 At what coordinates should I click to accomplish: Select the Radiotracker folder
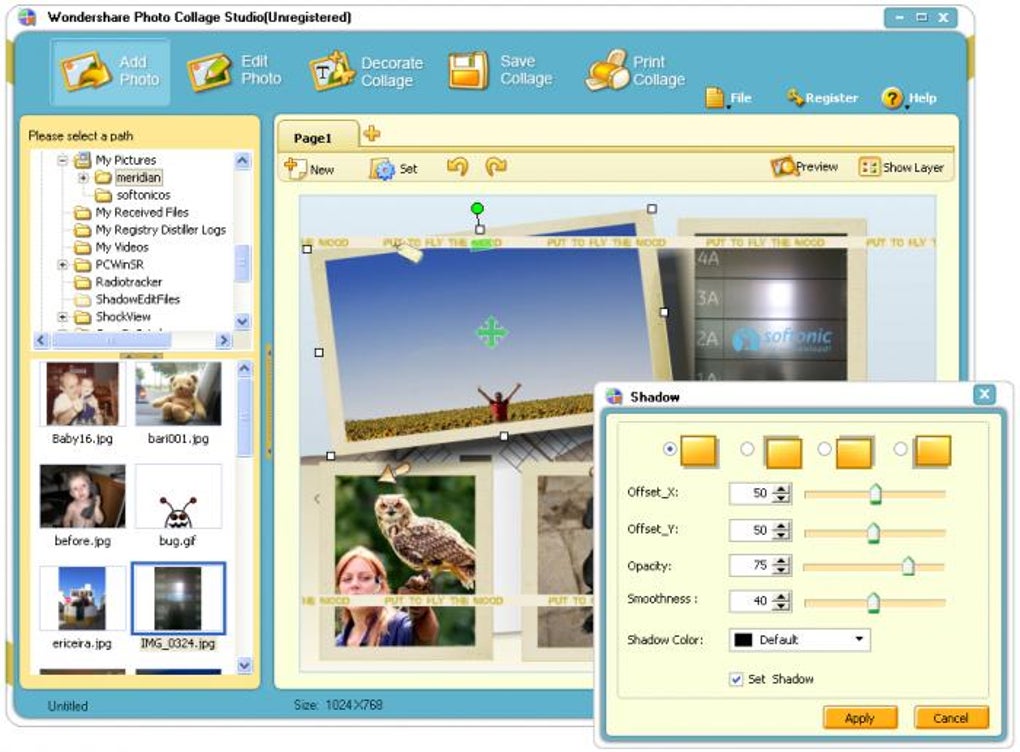point(128,282)
